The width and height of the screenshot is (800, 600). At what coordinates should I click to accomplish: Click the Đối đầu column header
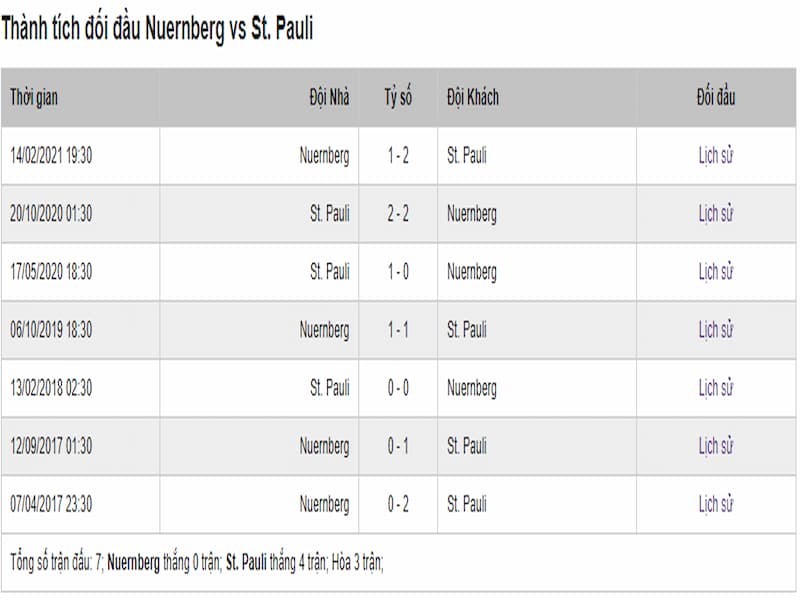pyautogui.click(x=716, y=97)
